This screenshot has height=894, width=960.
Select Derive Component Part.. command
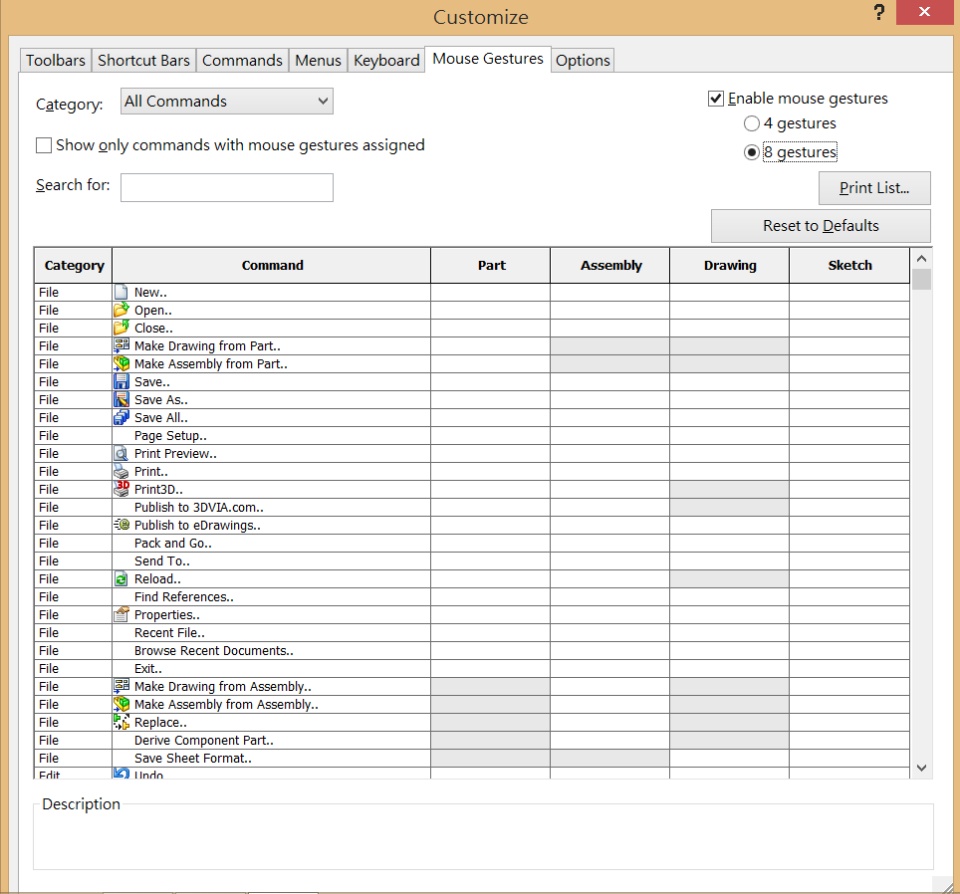[x=471, y=740]
